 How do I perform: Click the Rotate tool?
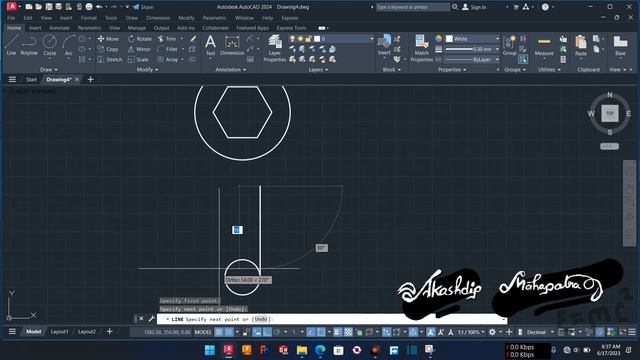pyautogui.click(x=140, y=39)
